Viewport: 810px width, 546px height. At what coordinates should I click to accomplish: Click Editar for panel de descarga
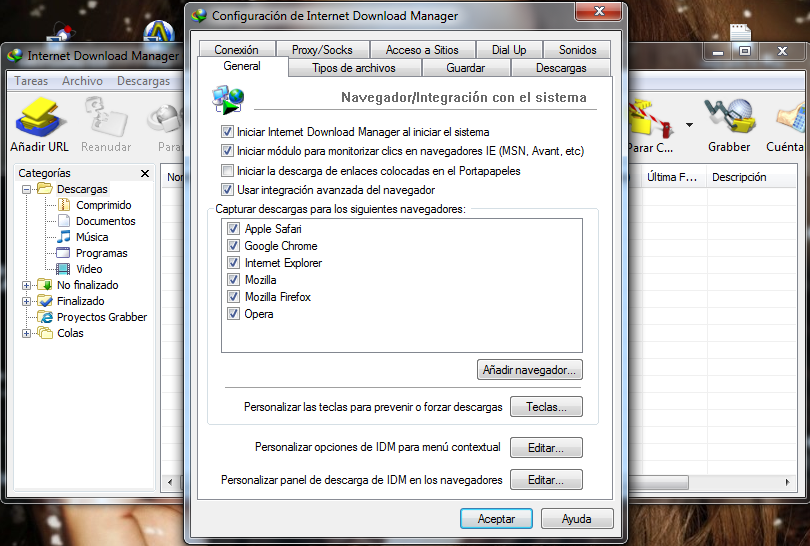tap(546, 479)
